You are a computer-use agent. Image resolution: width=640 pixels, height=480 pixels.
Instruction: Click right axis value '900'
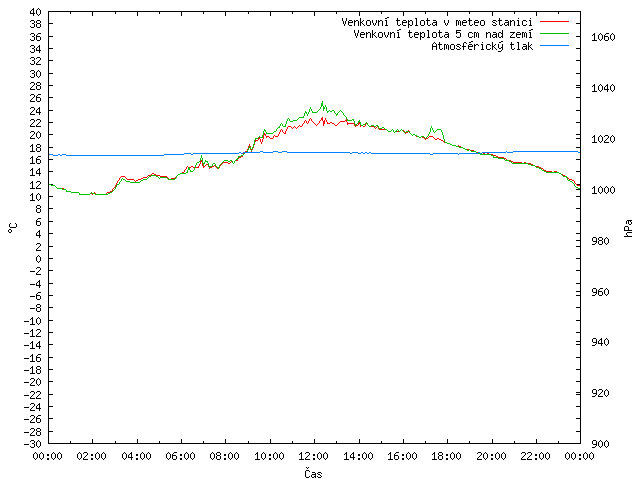(600, 444)
